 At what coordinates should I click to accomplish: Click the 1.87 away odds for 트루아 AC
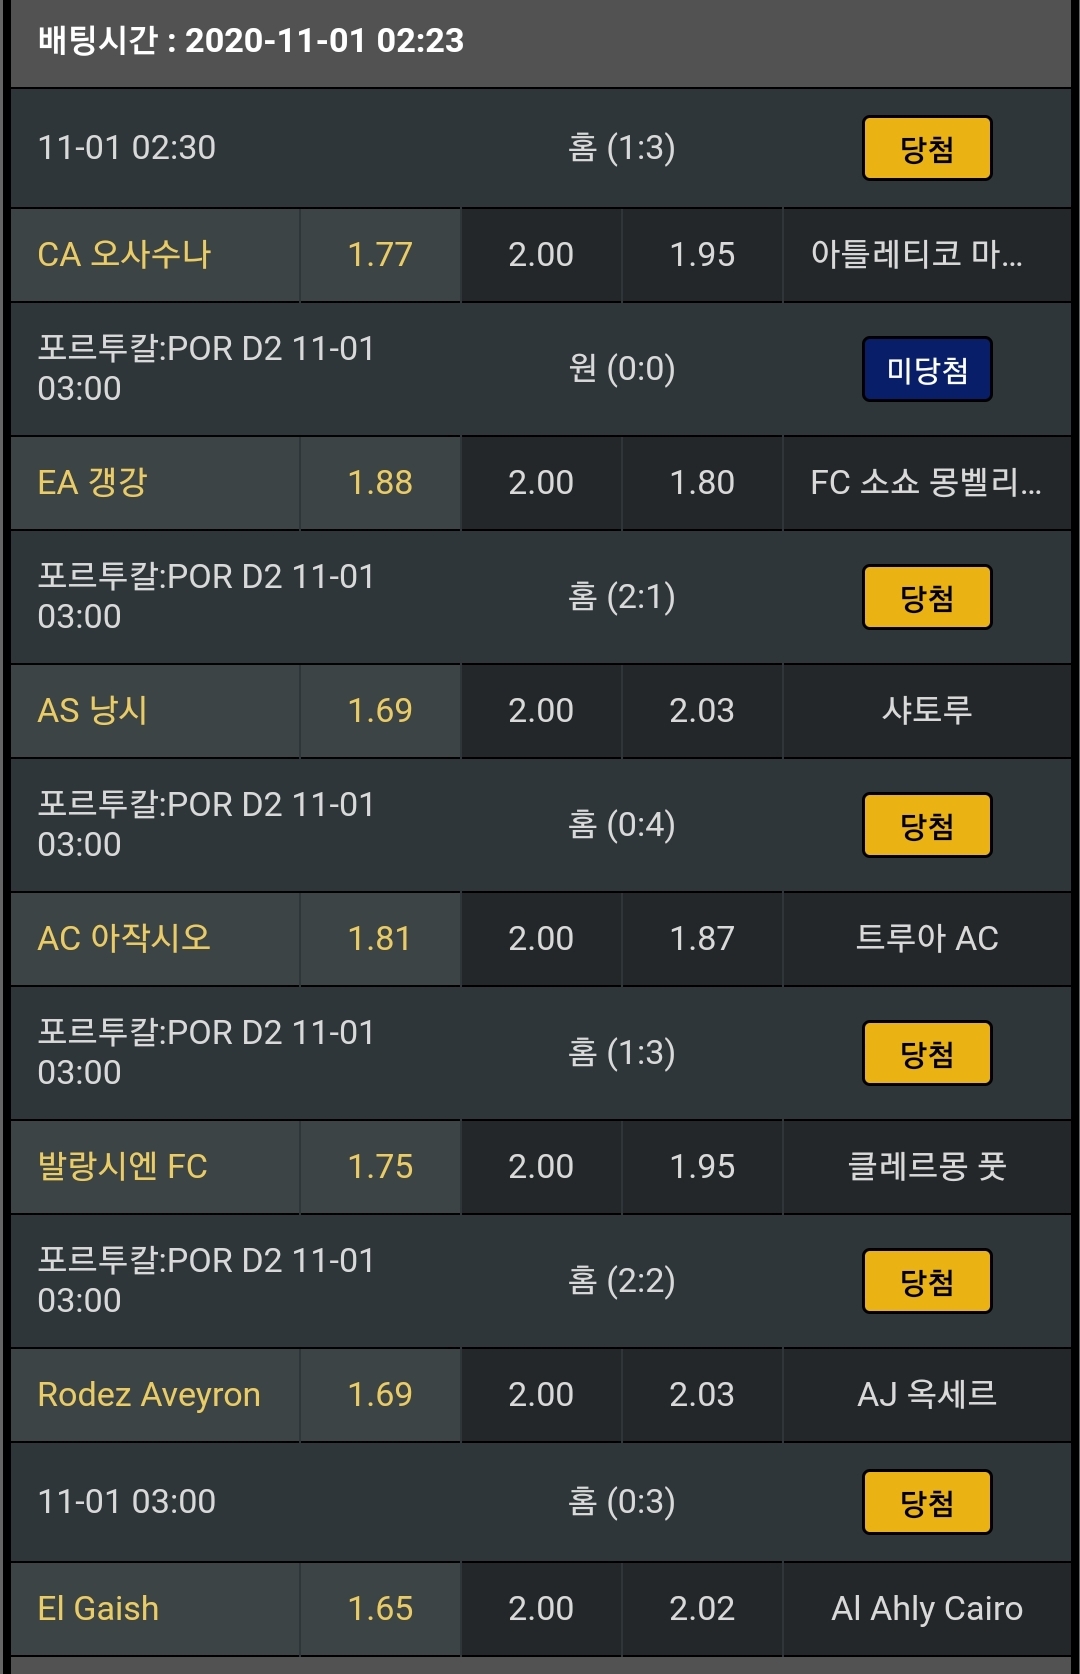[x=702, y=939]
